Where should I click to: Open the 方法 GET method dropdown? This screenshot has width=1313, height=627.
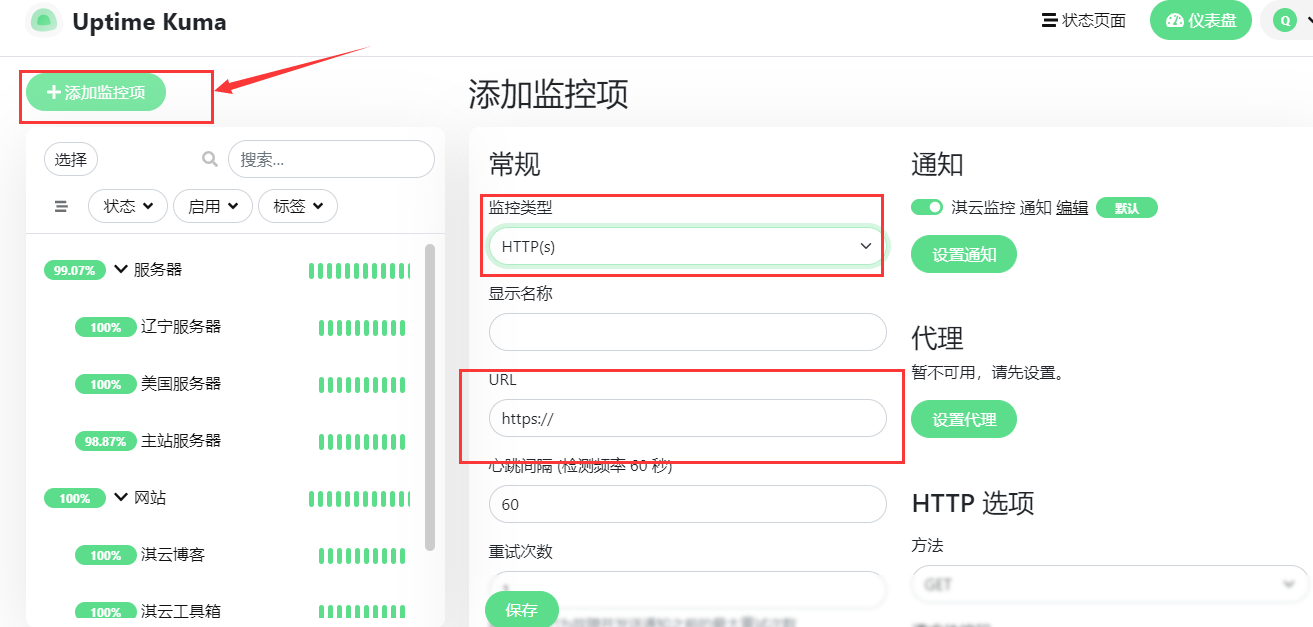(x=1110, y=584)
